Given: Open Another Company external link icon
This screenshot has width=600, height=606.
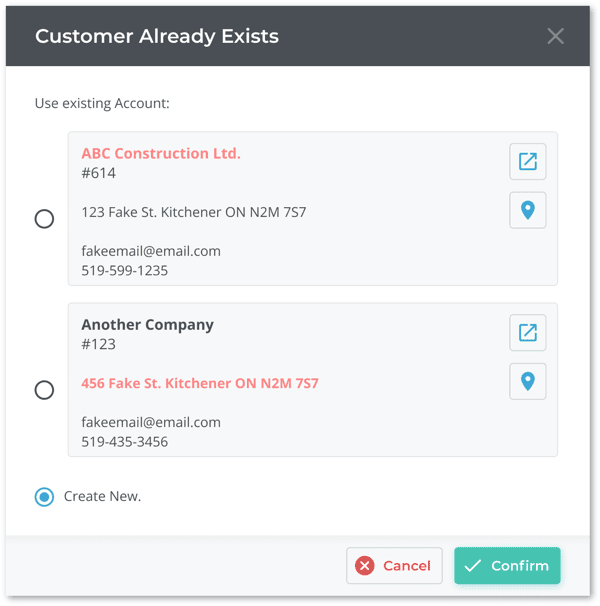Looking at the screenshot, I should (x=527, y=333).
